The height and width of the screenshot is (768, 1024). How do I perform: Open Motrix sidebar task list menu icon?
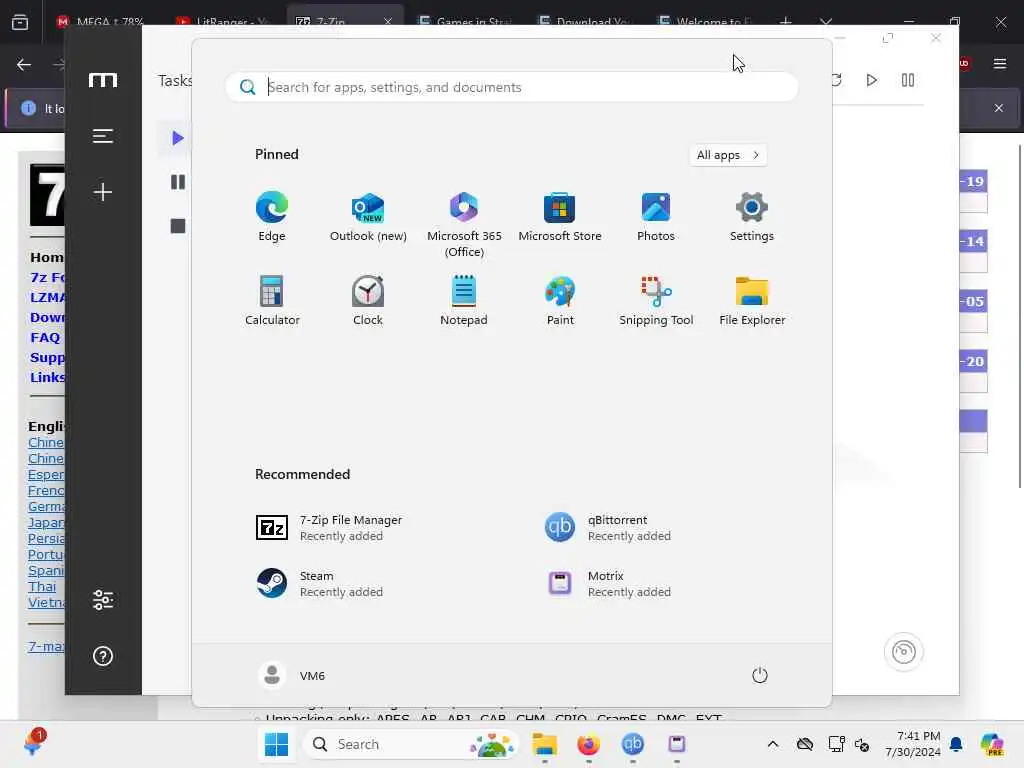pyautogui.click(x=103, y=136)
